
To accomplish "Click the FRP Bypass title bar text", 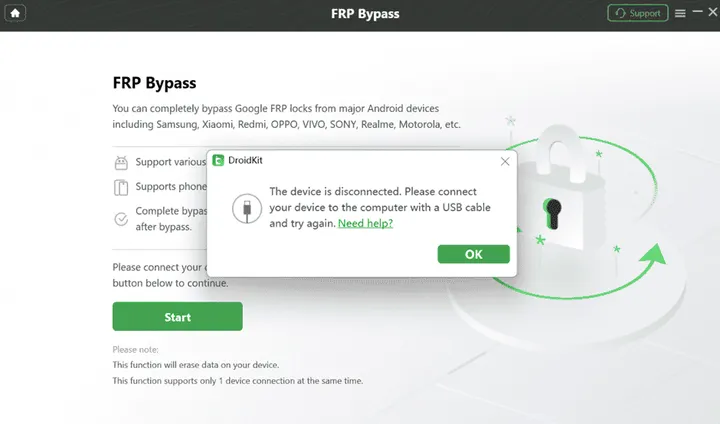I will [x=365, y=14].
